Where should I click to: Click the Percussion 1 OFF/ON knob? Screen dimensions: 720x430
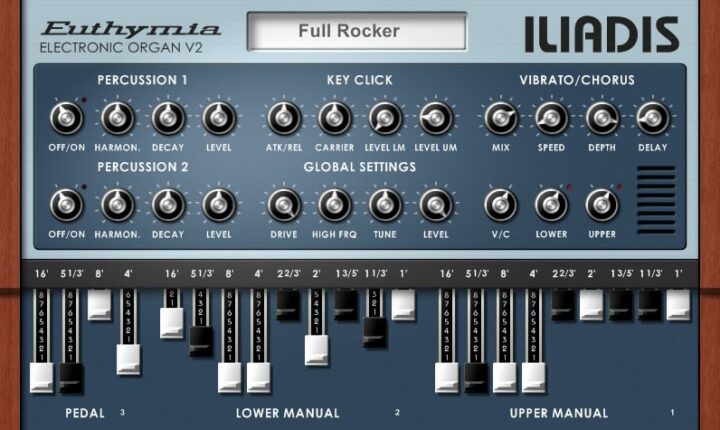tap(66, 119)
